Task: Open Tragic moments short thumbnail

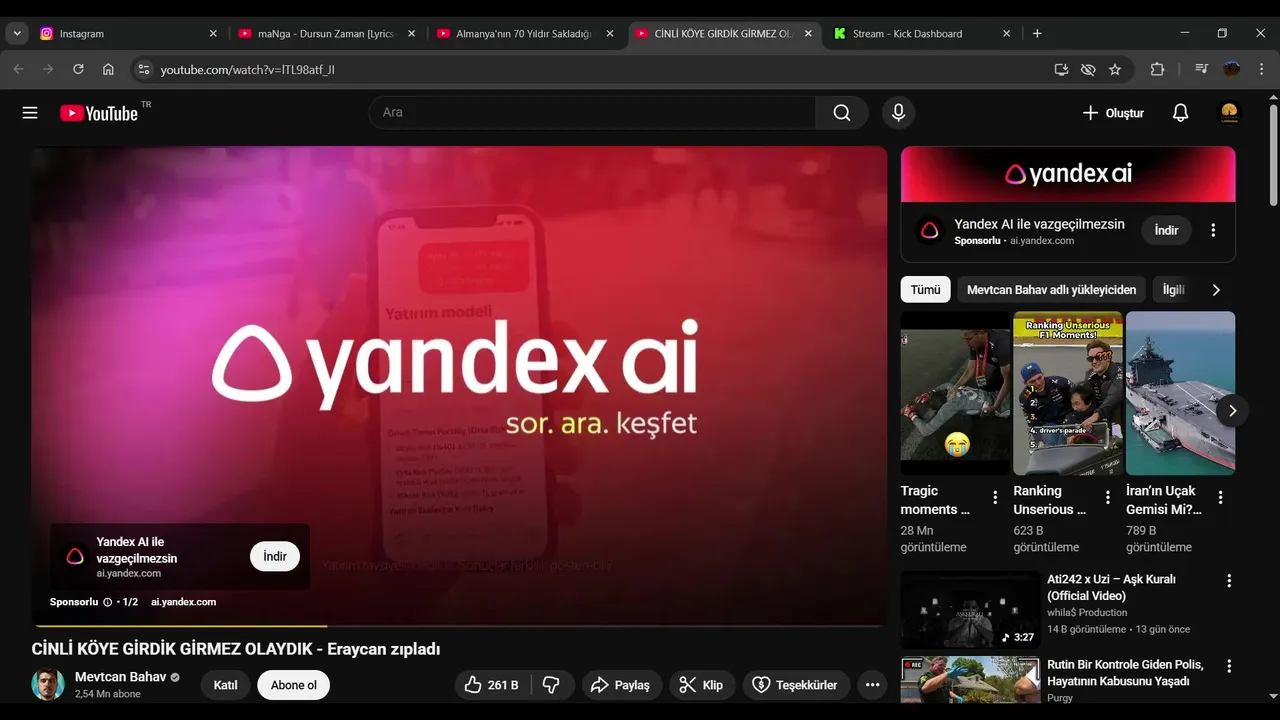Action: point(955,393)
